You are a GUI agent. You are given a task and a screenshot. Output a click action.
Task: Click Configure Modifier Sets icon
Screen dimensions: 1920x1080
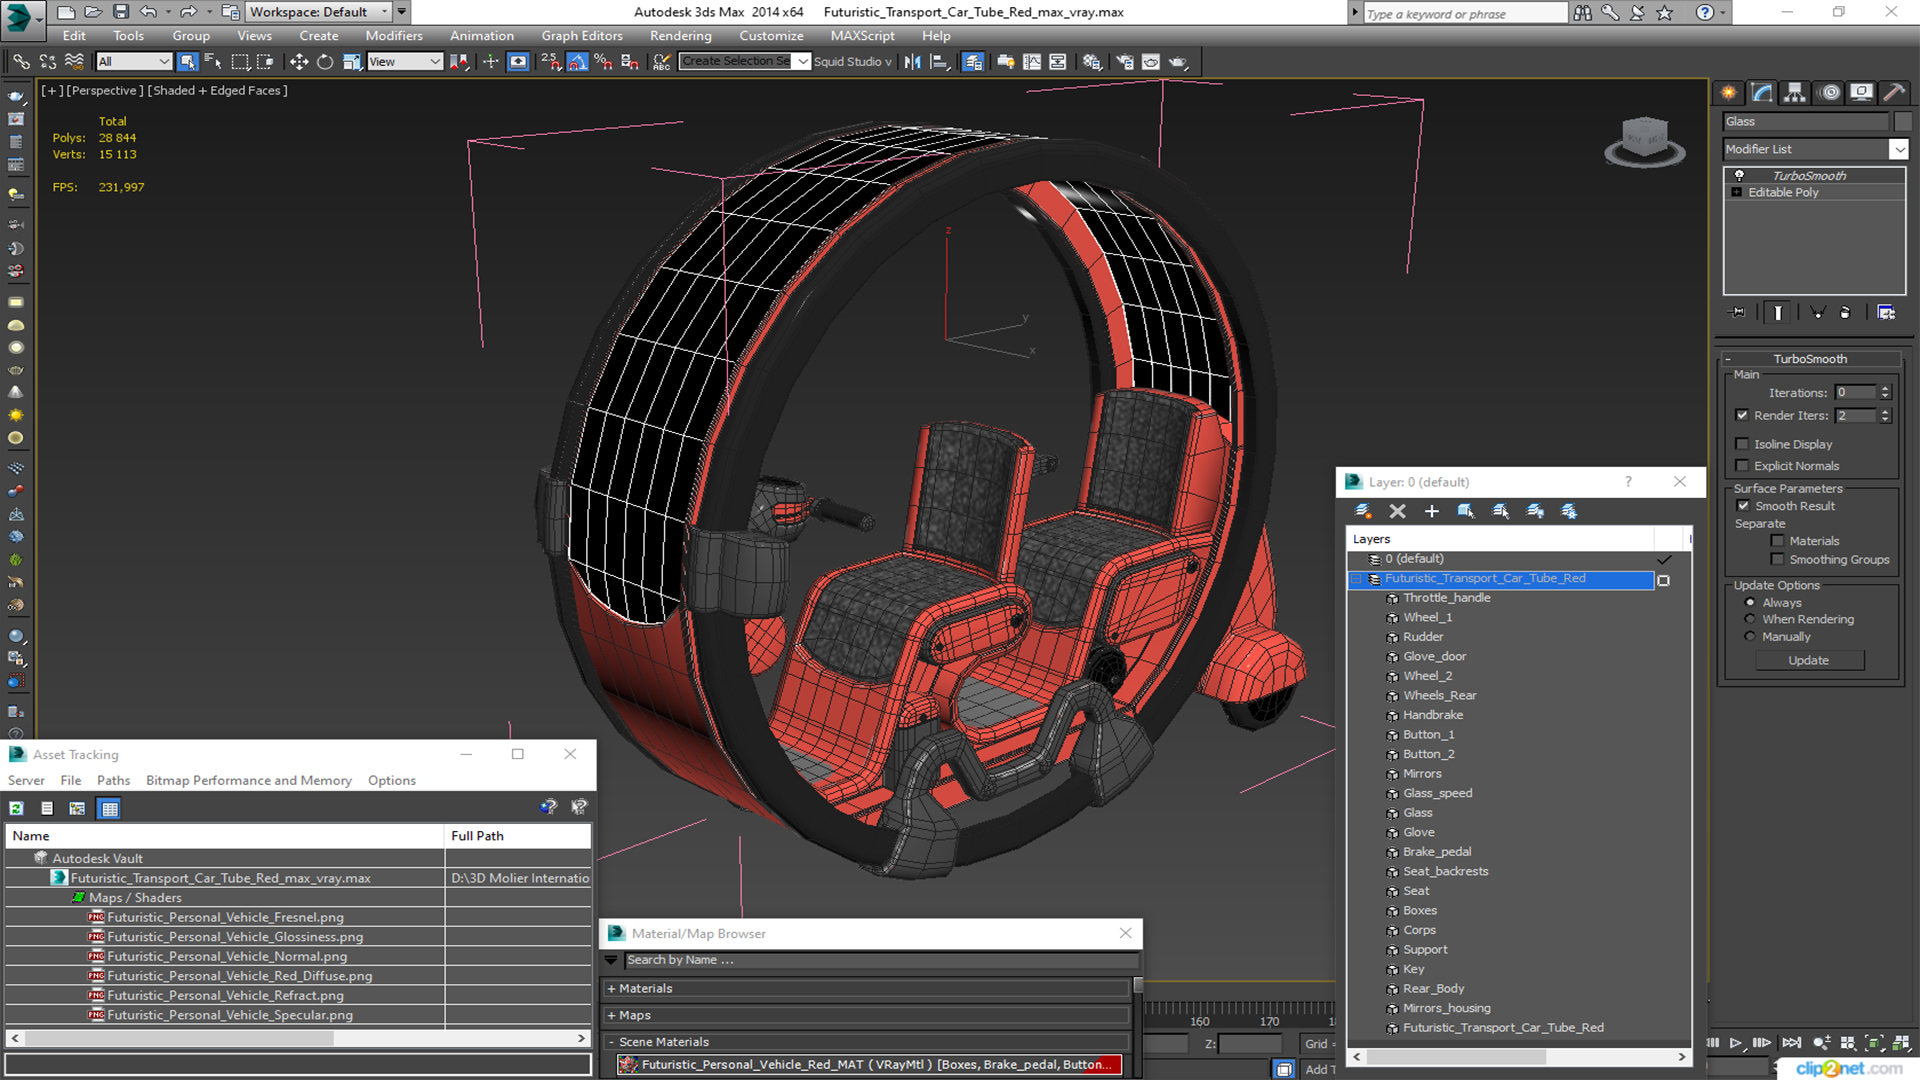1886,312
